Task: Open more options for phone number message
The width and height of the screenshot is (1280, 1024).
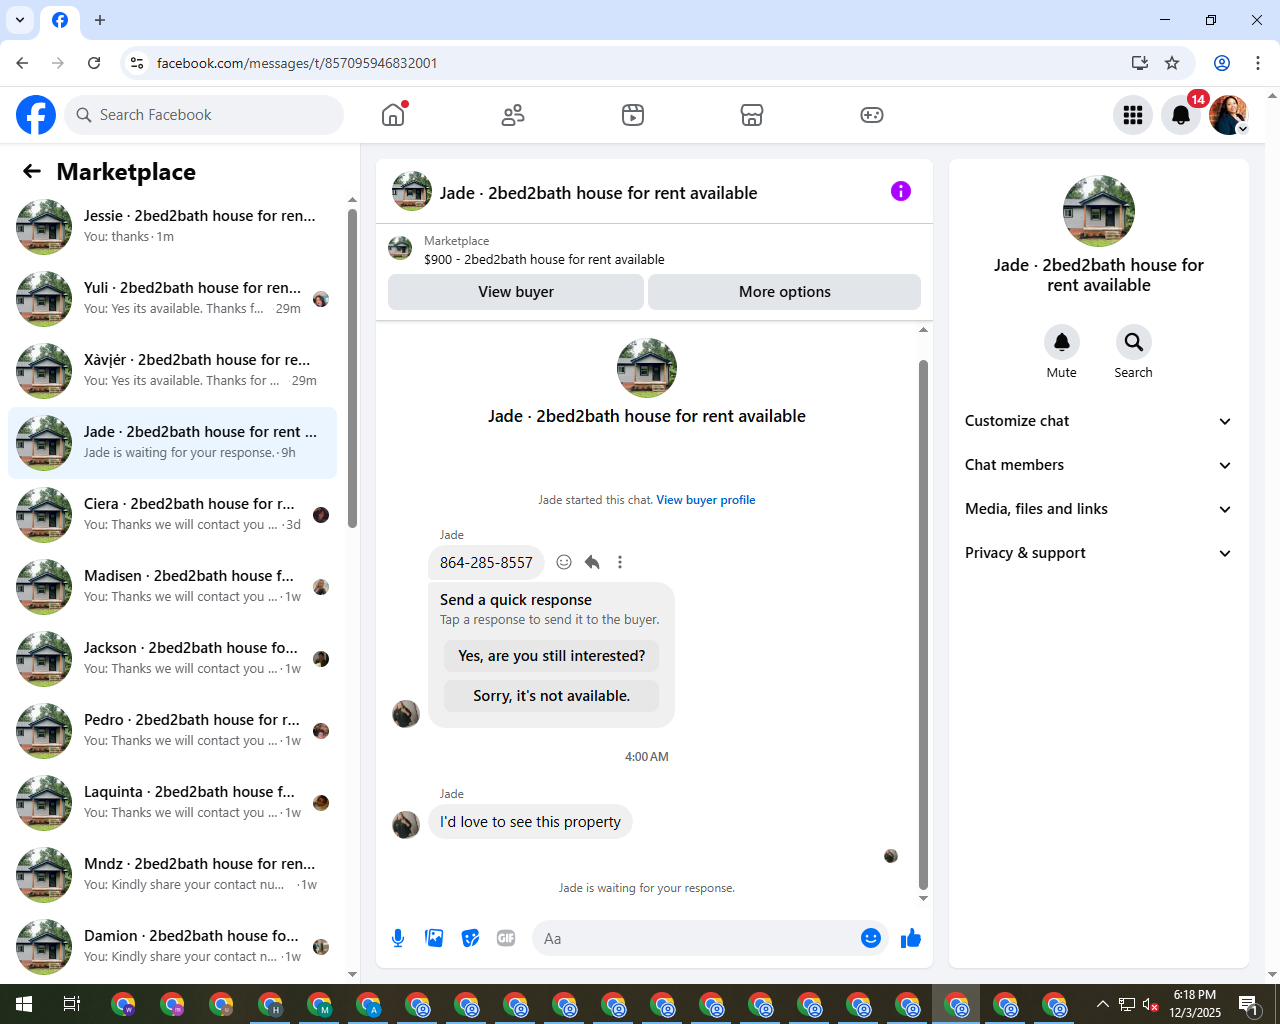Action: 620,562
